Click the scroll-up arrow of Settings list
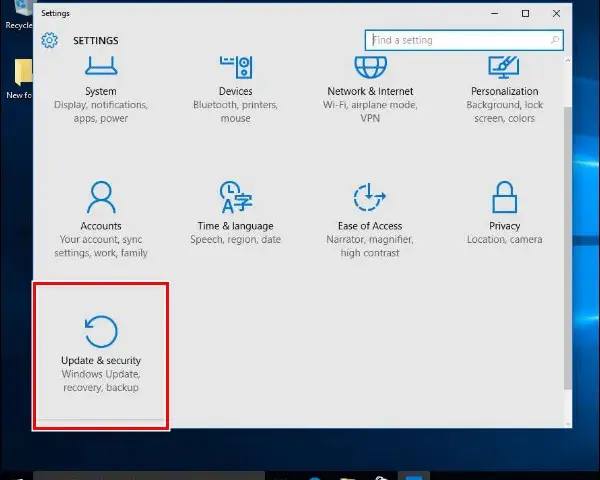 tap(568, 60)
